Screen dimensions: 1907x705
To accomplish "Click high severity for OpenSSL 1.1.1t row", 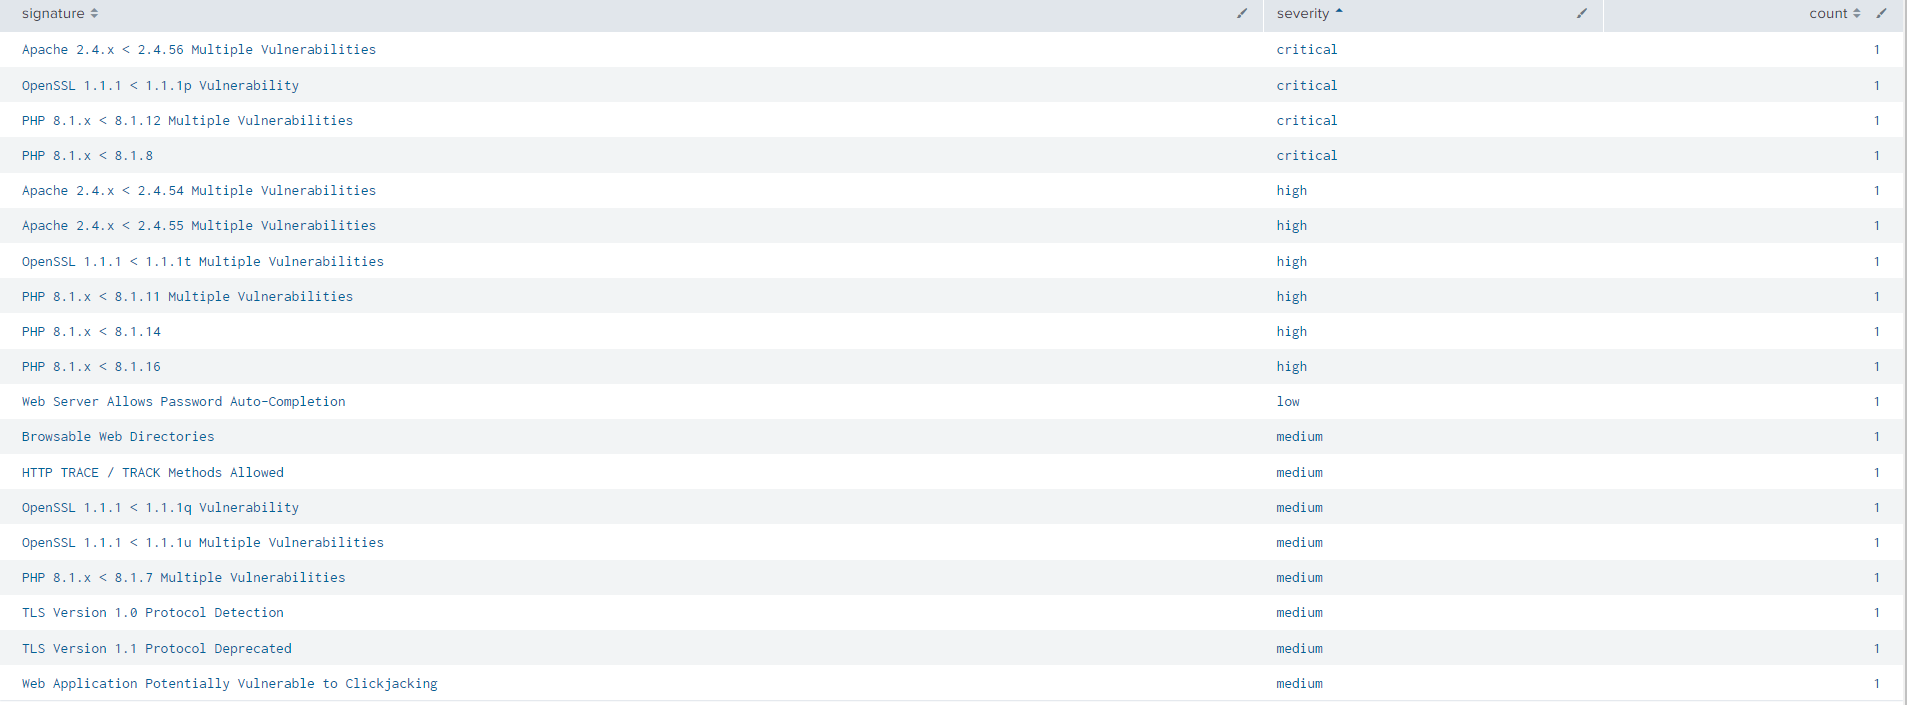I will pos(1292,261).
